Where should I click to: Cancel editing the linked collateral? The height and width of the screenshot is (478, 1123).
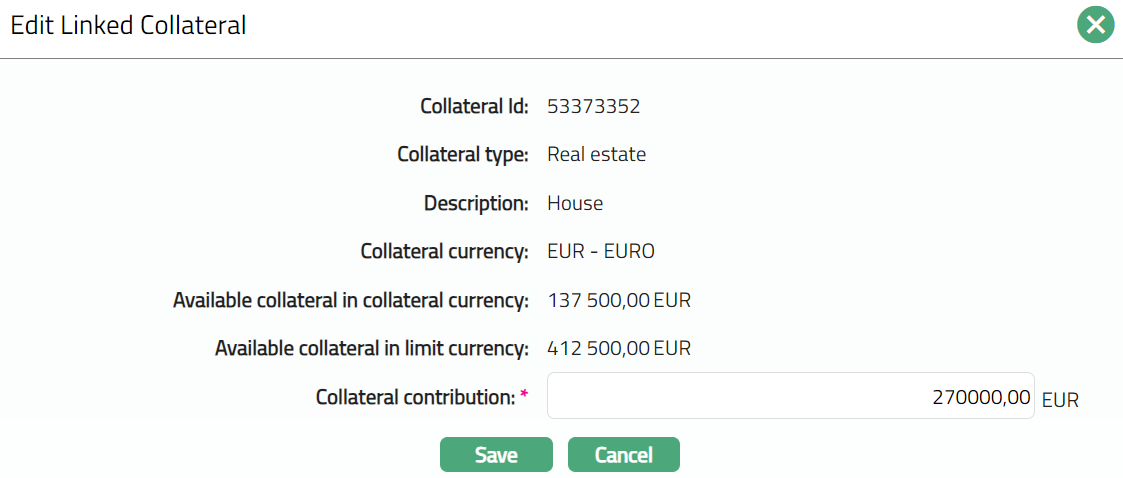623,455
